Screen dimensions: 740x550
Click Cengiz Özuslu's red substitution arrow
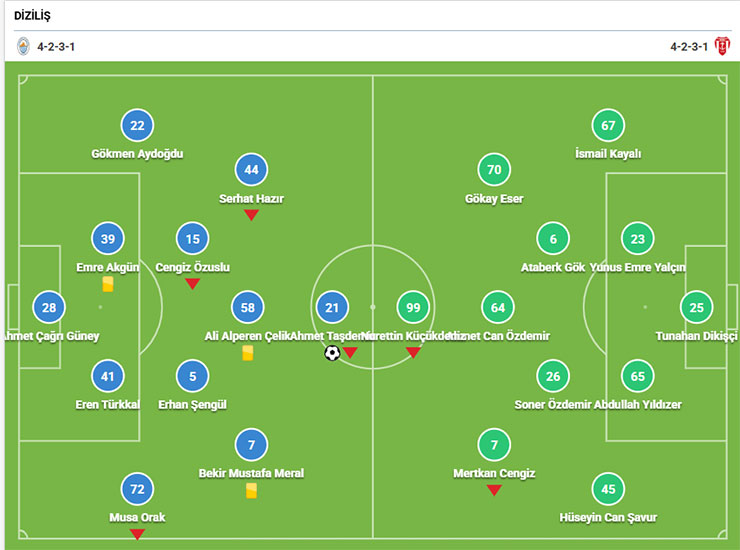pos(193,284)
